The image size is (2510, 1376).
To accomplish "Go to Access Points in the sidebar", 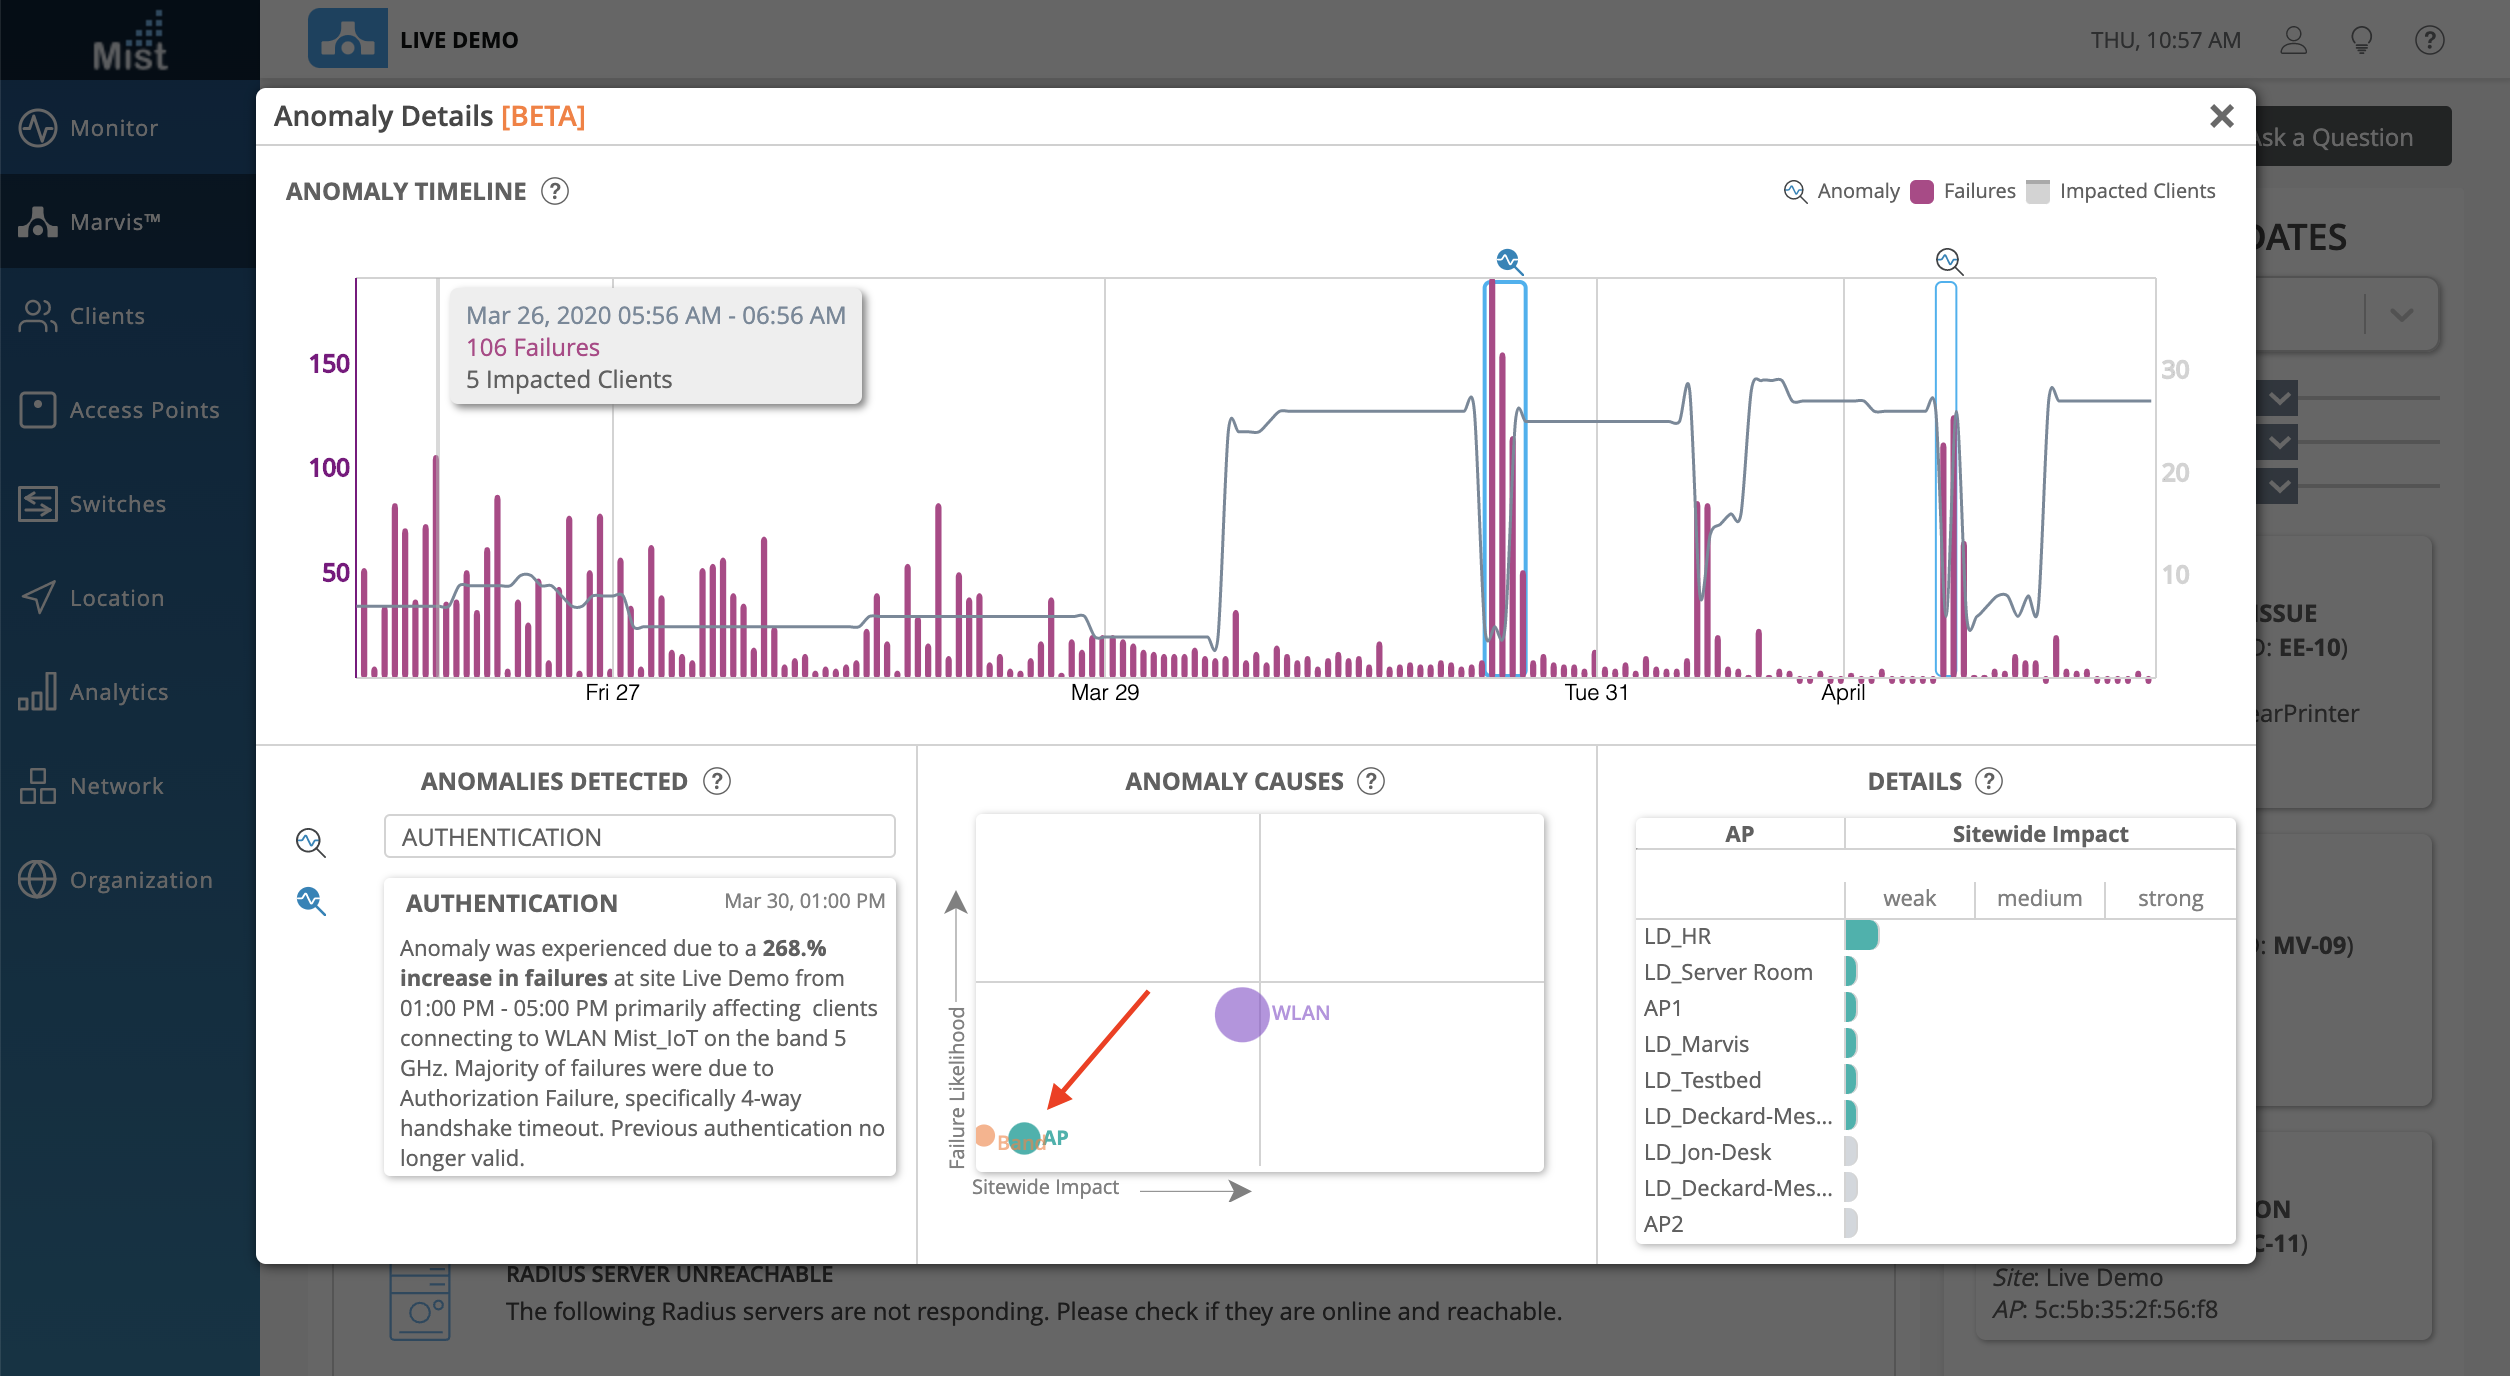I will click(144, 410).
